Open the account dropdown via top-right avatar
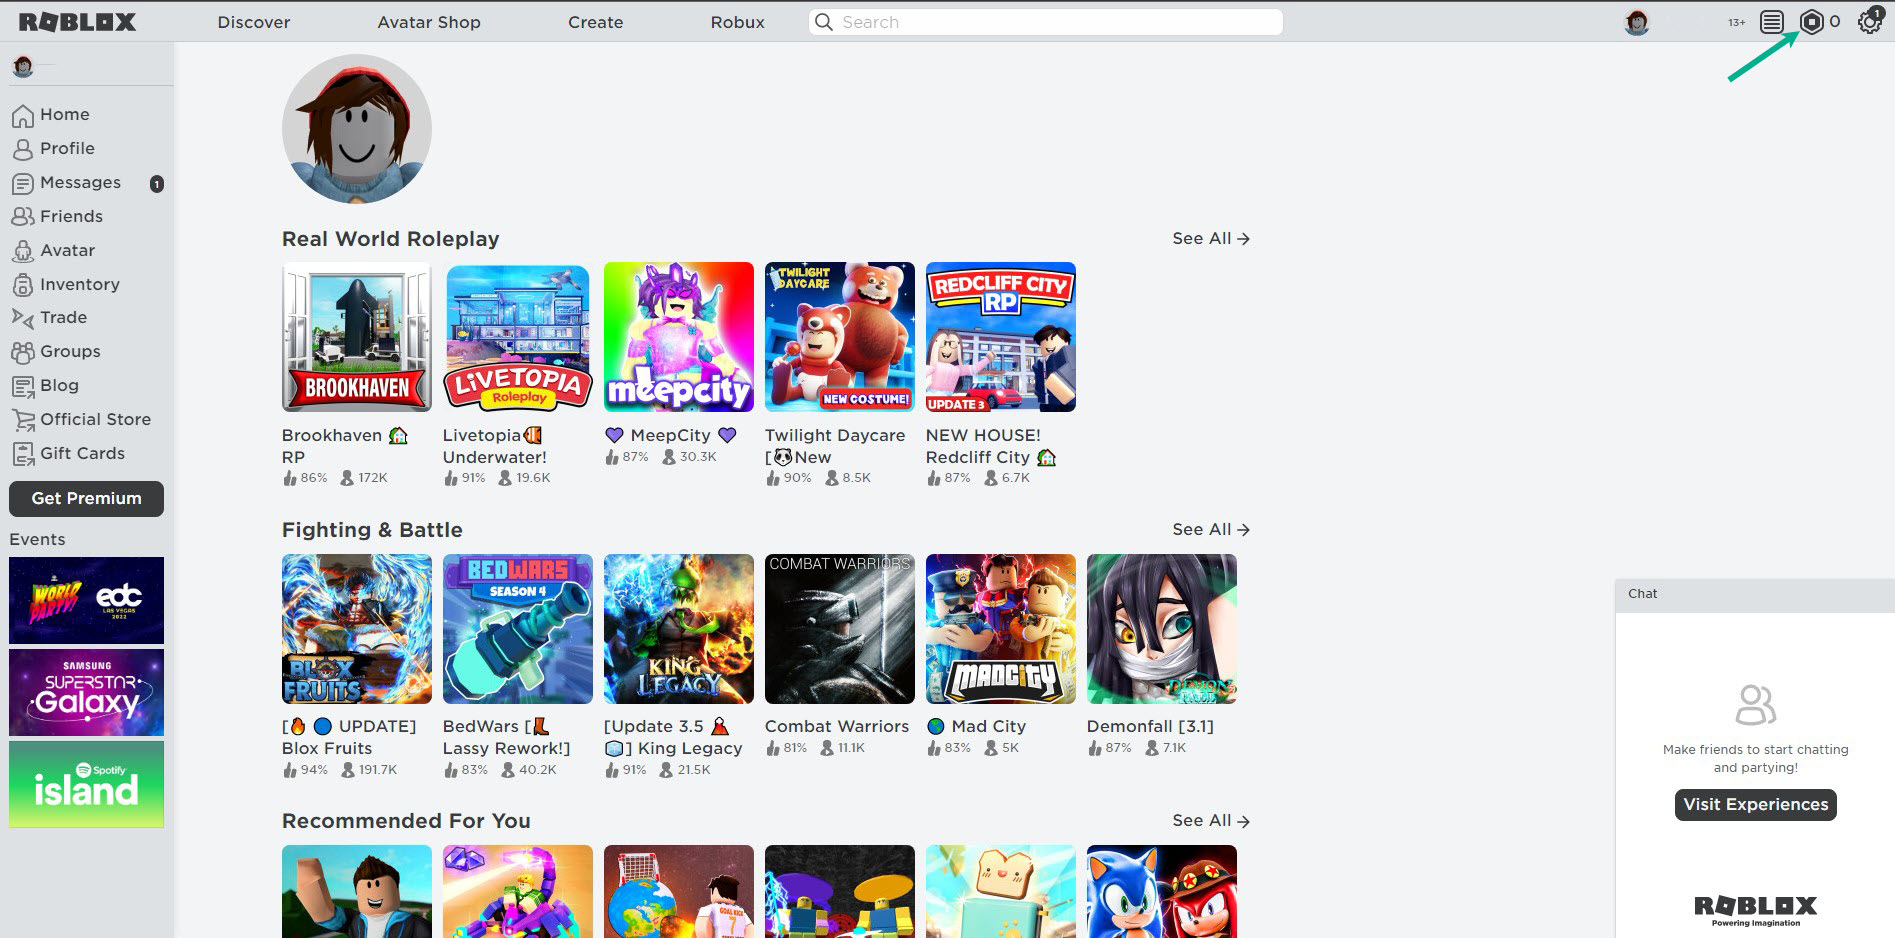This screenshot has width=1895, height=938. 1640,22
